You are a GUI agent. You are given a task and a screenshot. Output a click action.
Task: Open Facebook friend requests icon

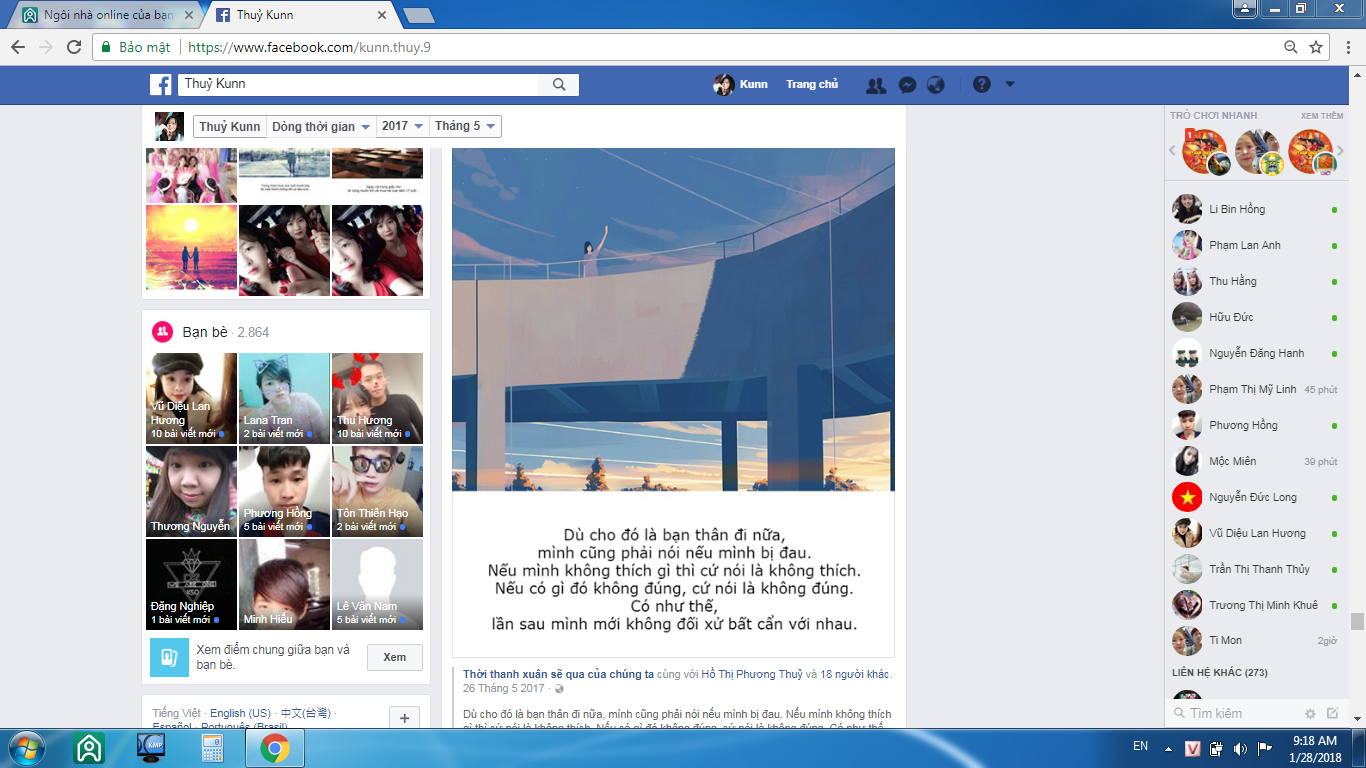(876, 85)
